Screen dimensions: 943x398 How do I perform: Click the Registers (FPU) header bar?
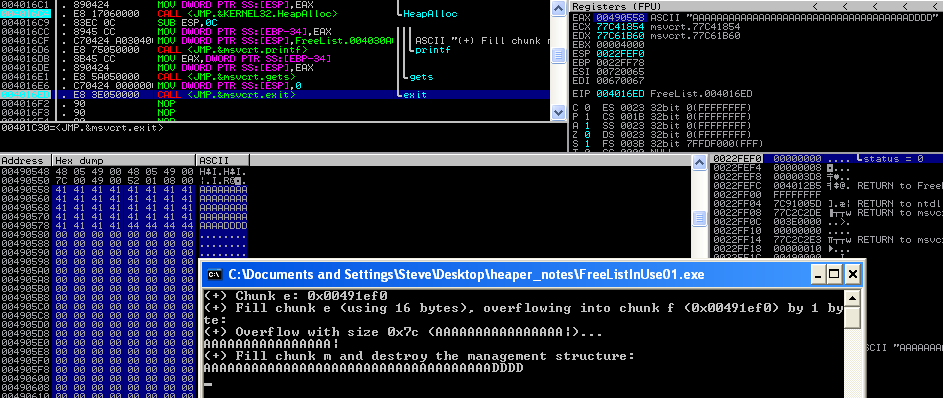tap(756, 6)
